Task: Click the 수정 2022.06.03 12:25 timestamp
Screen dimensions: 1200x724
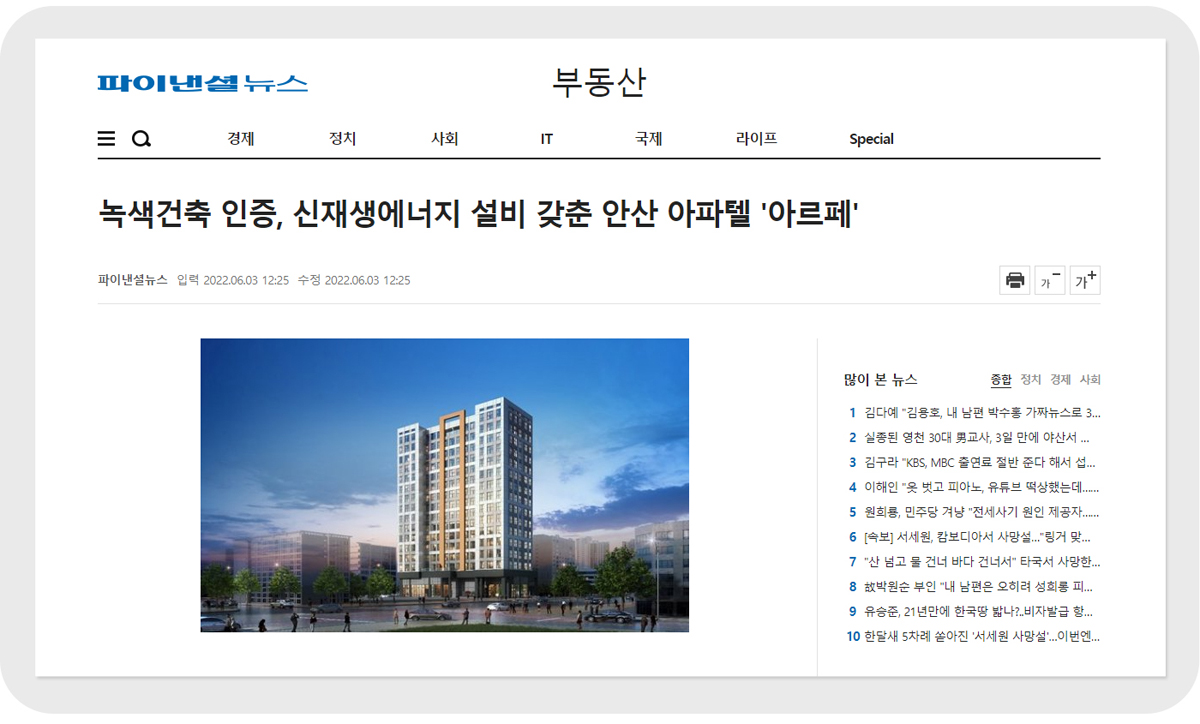Action: click(x=354, y=280)
